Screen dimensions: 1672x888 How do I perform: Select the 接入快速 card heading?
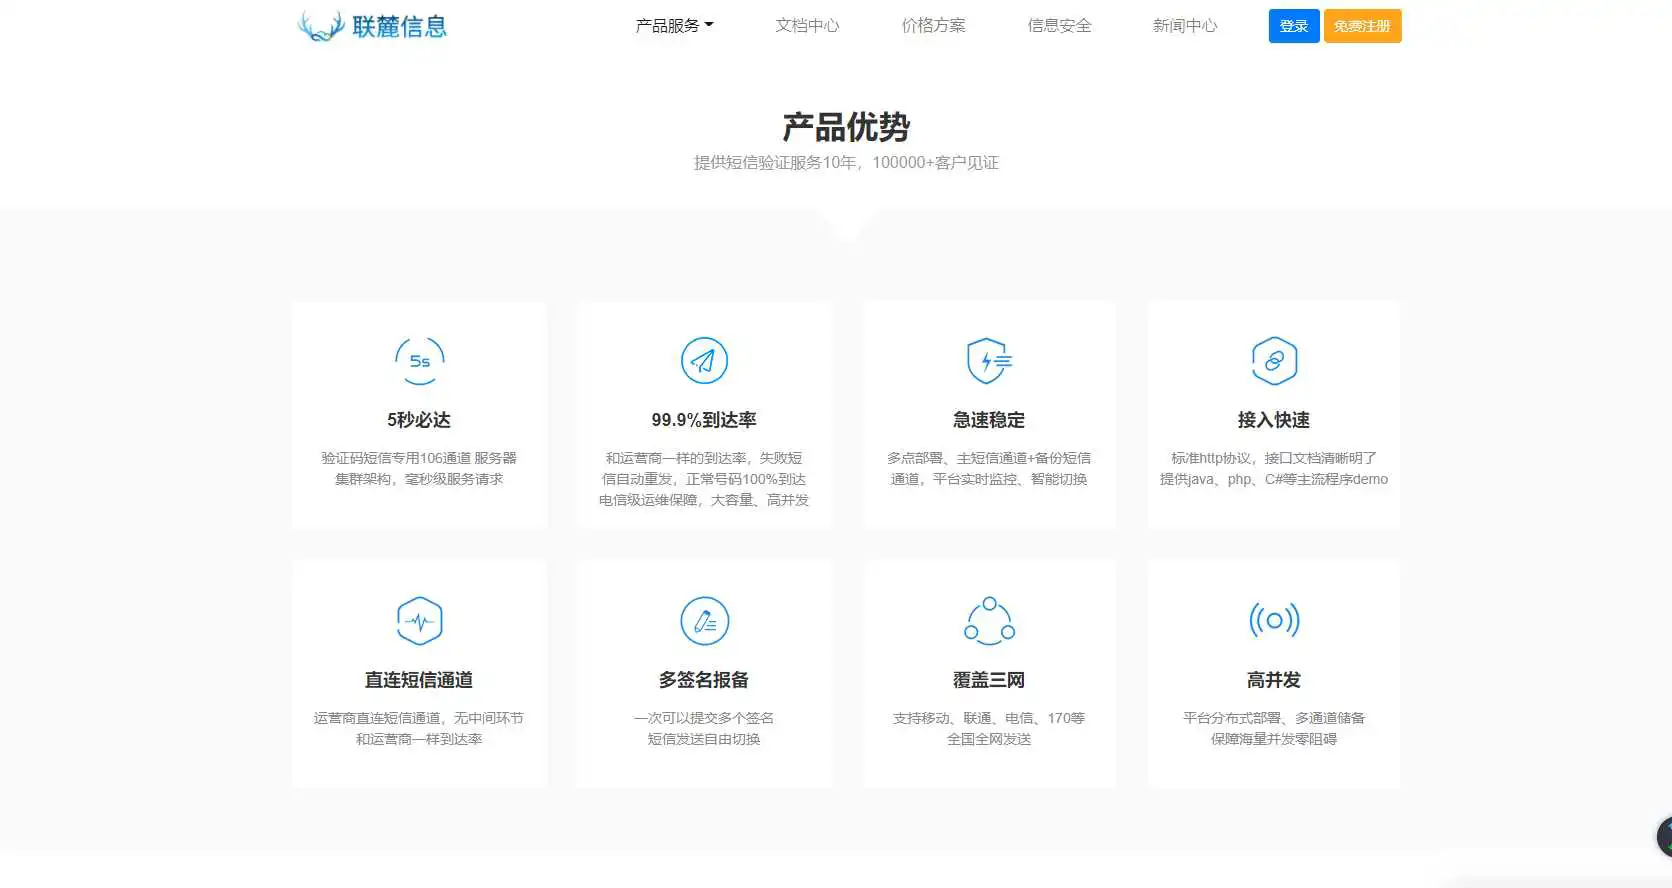coord(1274,420)
